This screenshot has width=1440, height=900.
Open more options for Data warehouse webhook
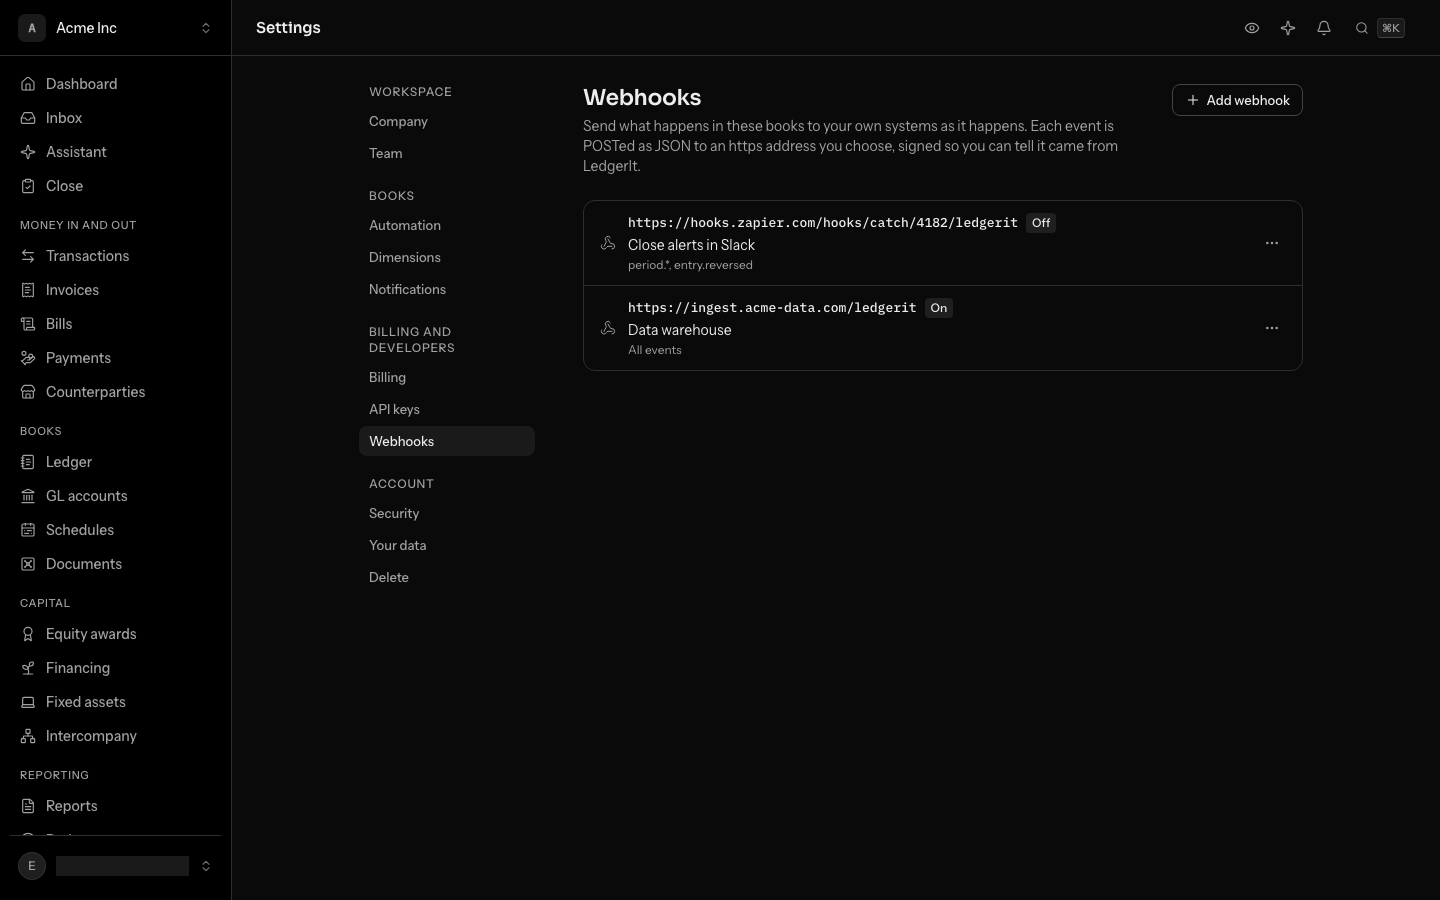pyautogui.click(x=1272, y=328)
